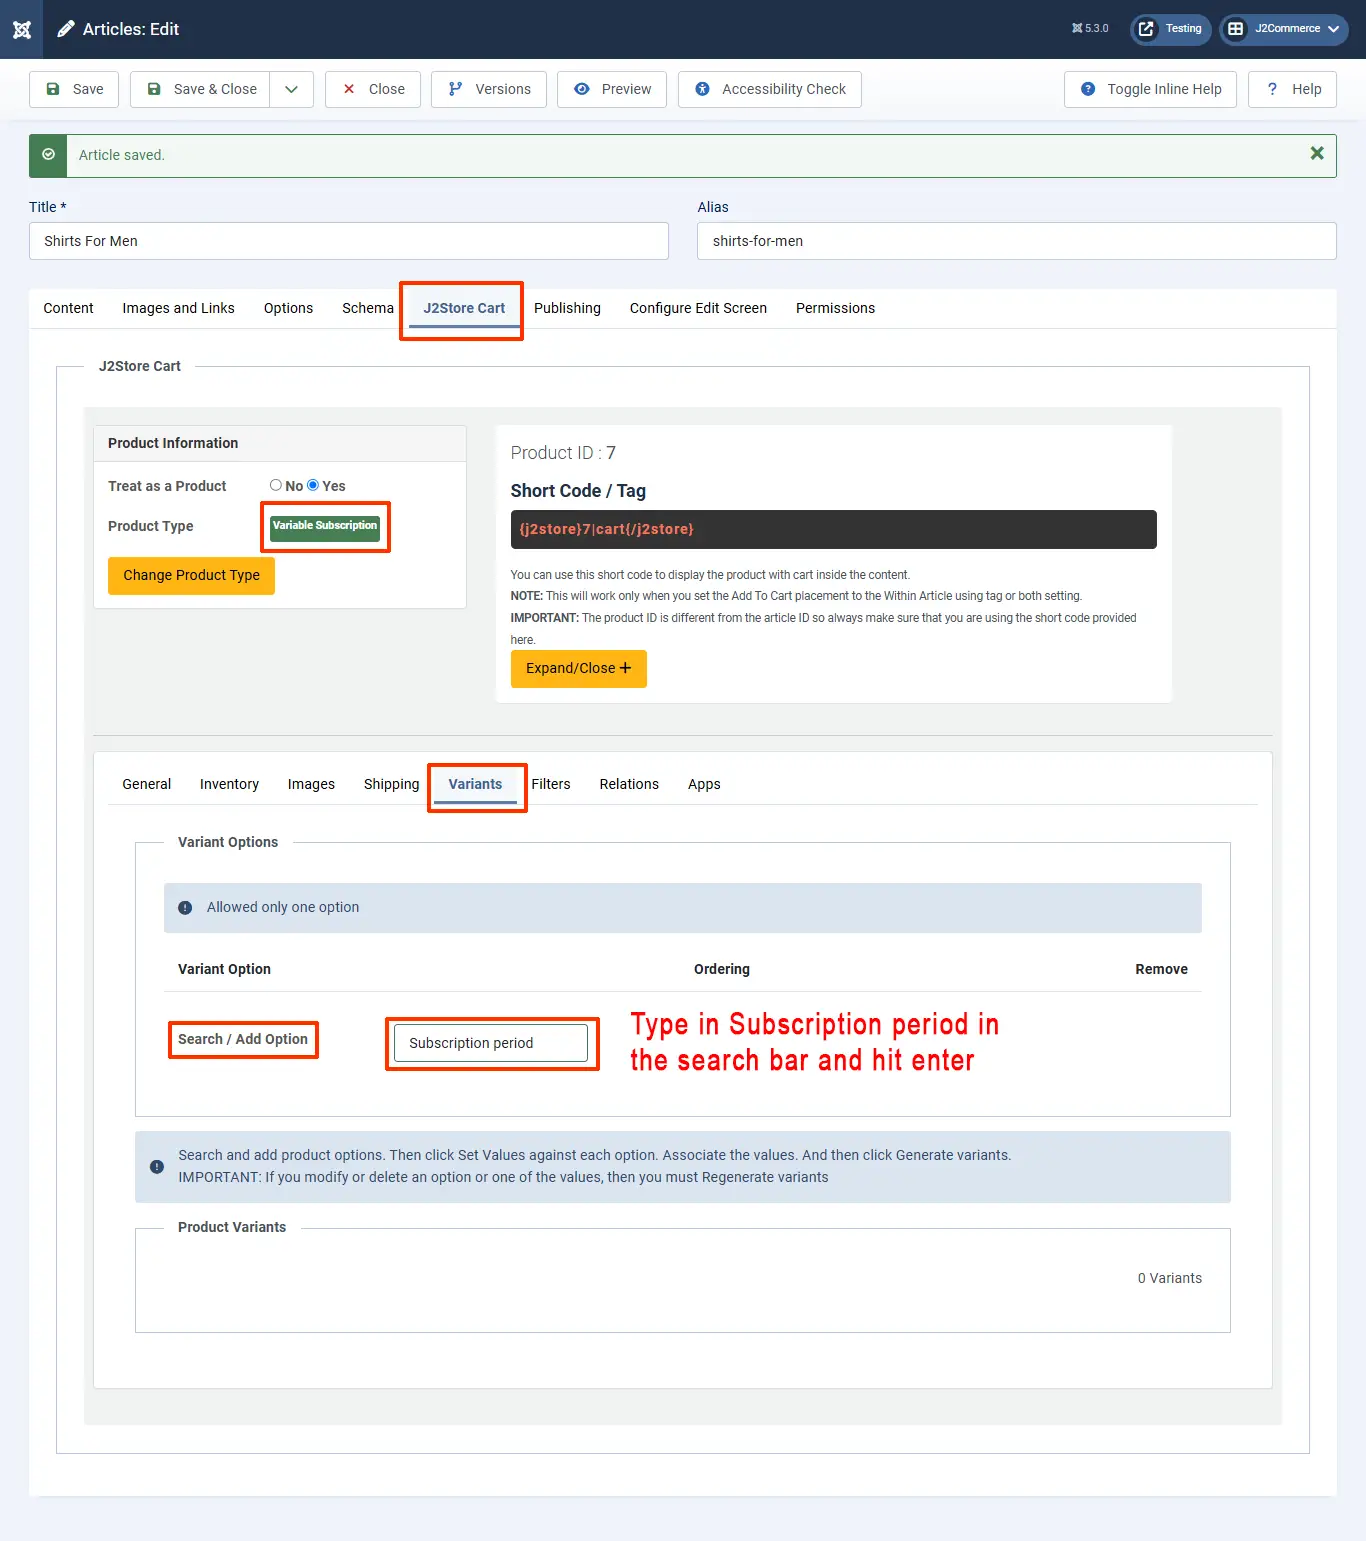
Task: Select the Schema tab
Action: pos(368,308)
